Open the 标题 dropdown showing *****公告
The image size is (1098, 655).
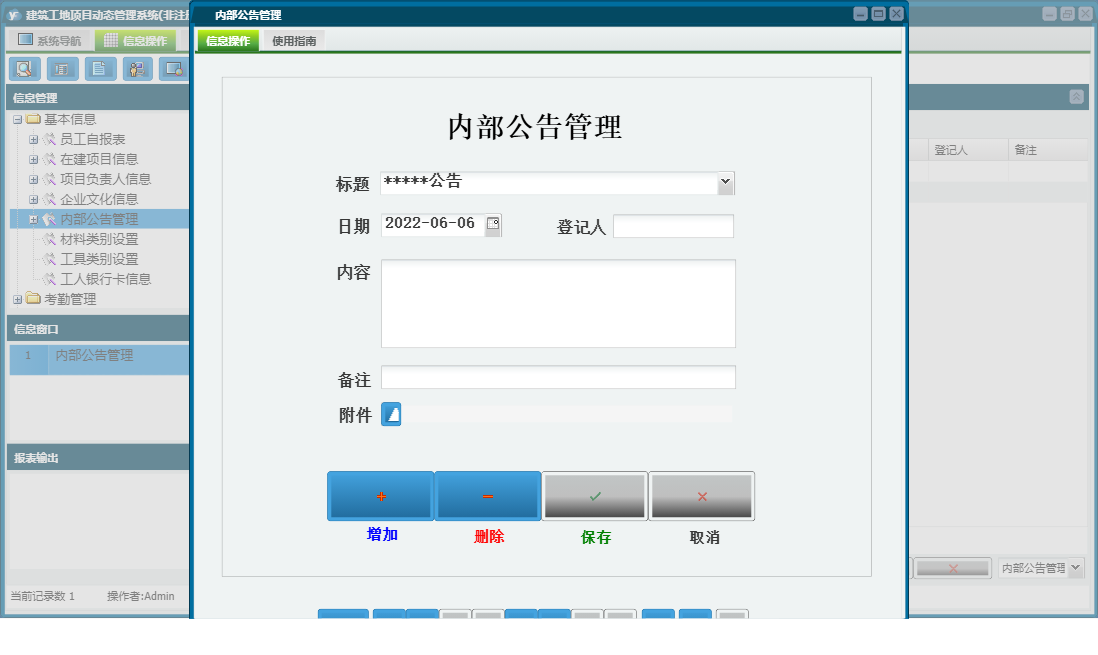point(724,182)
